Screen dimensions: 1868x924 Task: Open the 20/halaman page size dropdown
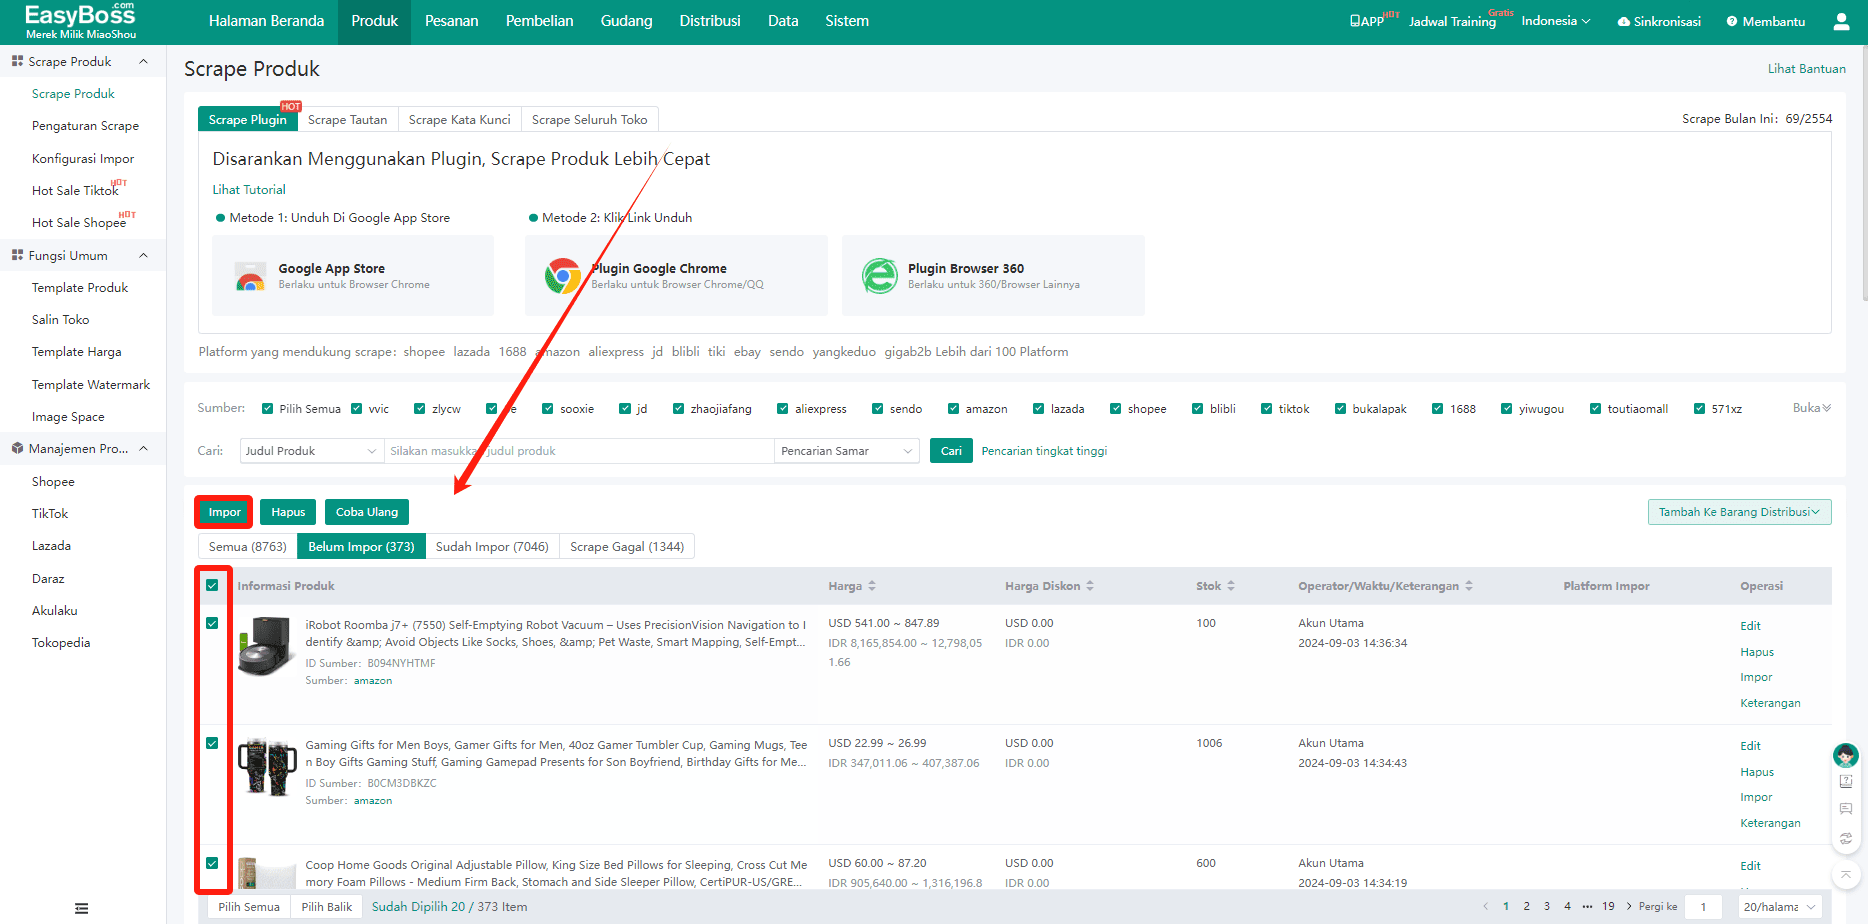1779,907
